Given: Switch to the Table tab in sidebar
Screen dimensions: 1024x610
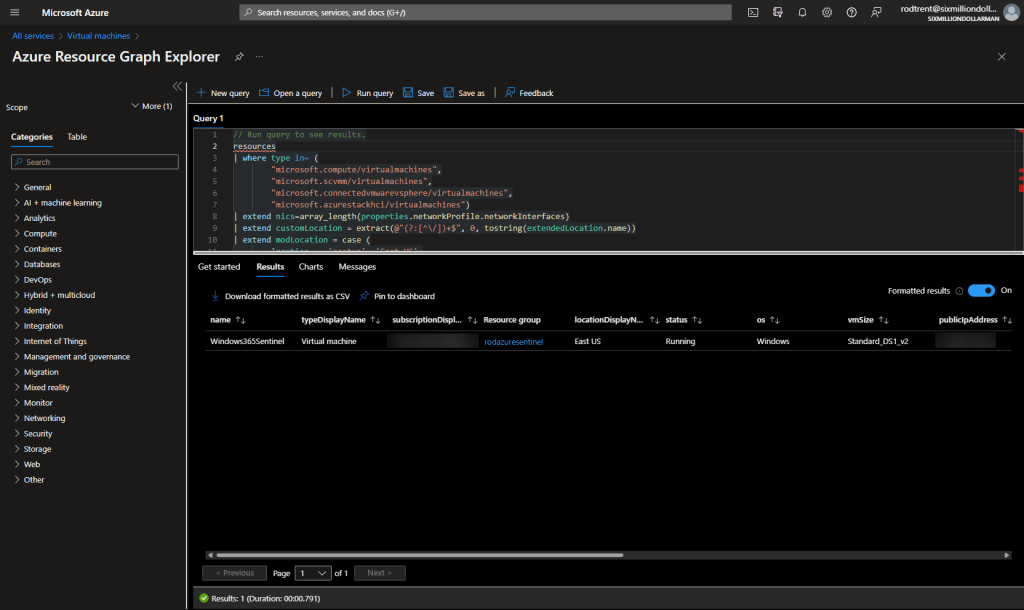Looking at the screenshot, I should coord(77,136).
